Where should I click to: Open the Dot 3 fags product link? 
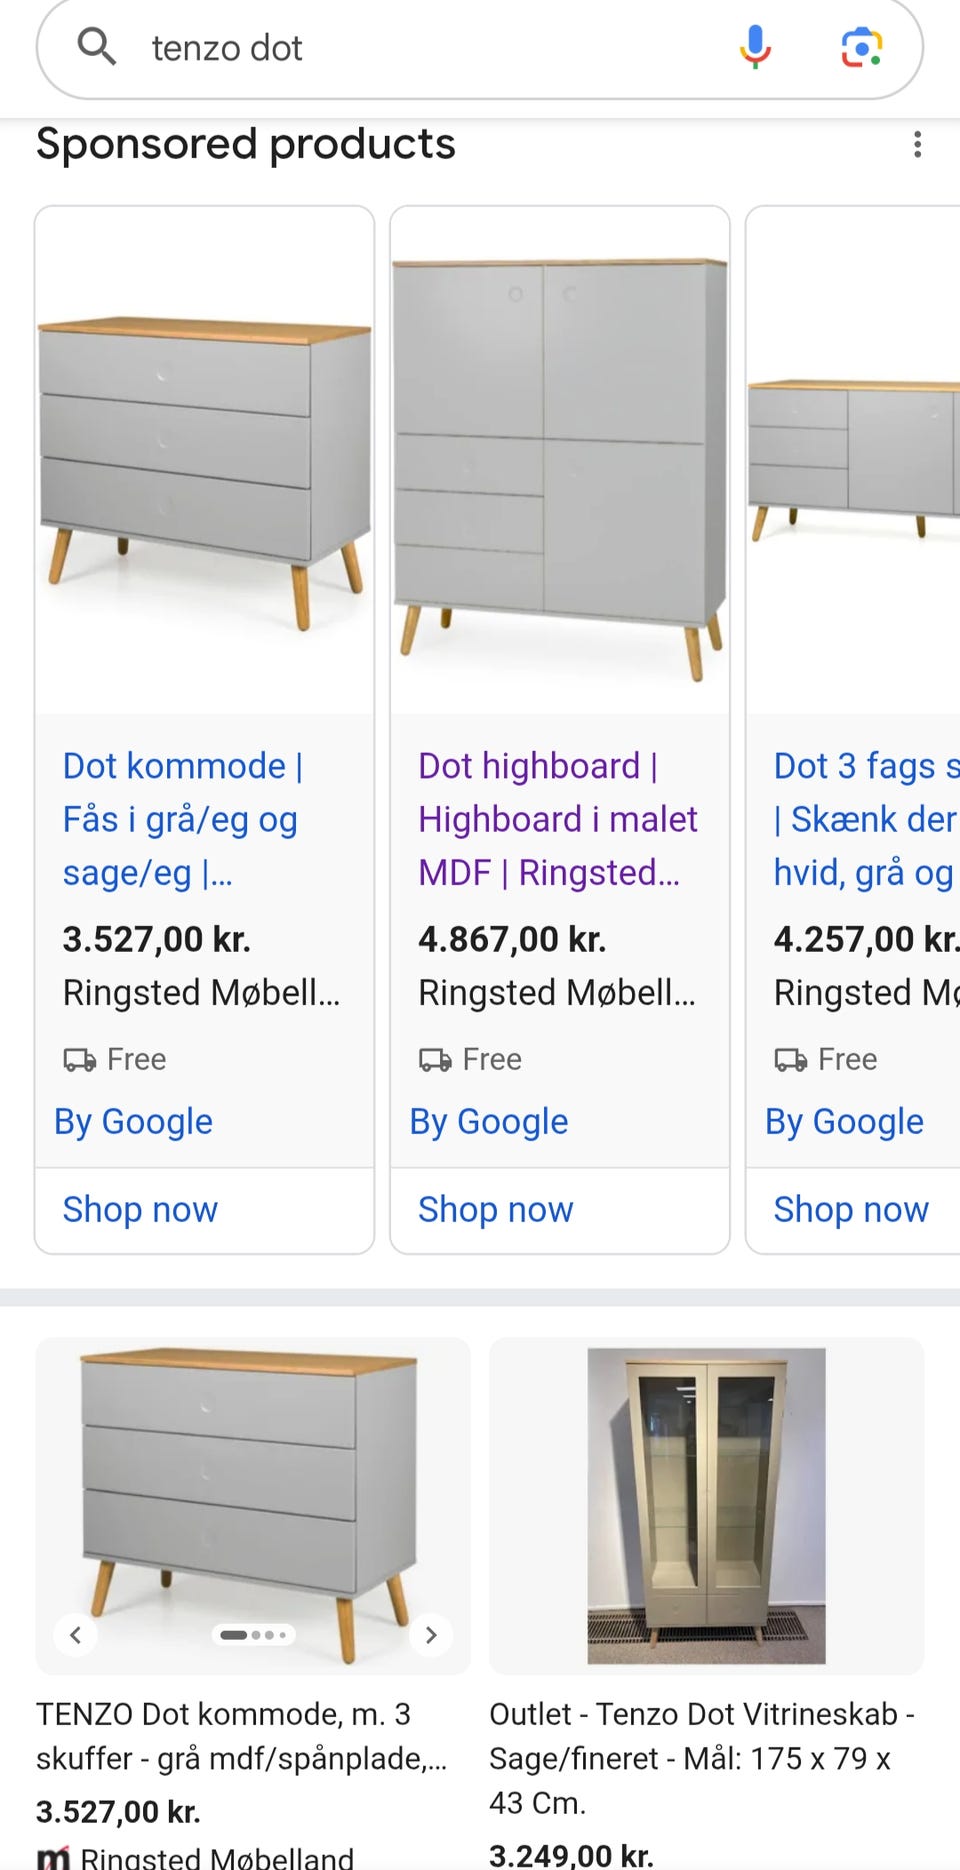tap(865, 819)
